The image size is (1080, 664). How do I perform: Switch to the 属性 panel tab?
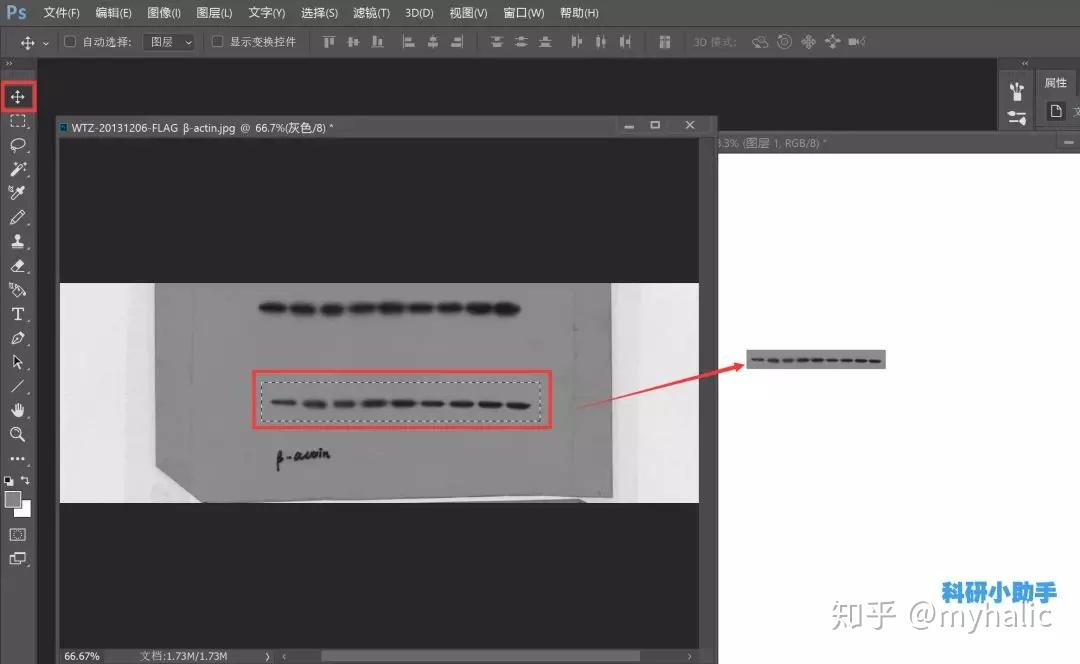click(1055, 82)
